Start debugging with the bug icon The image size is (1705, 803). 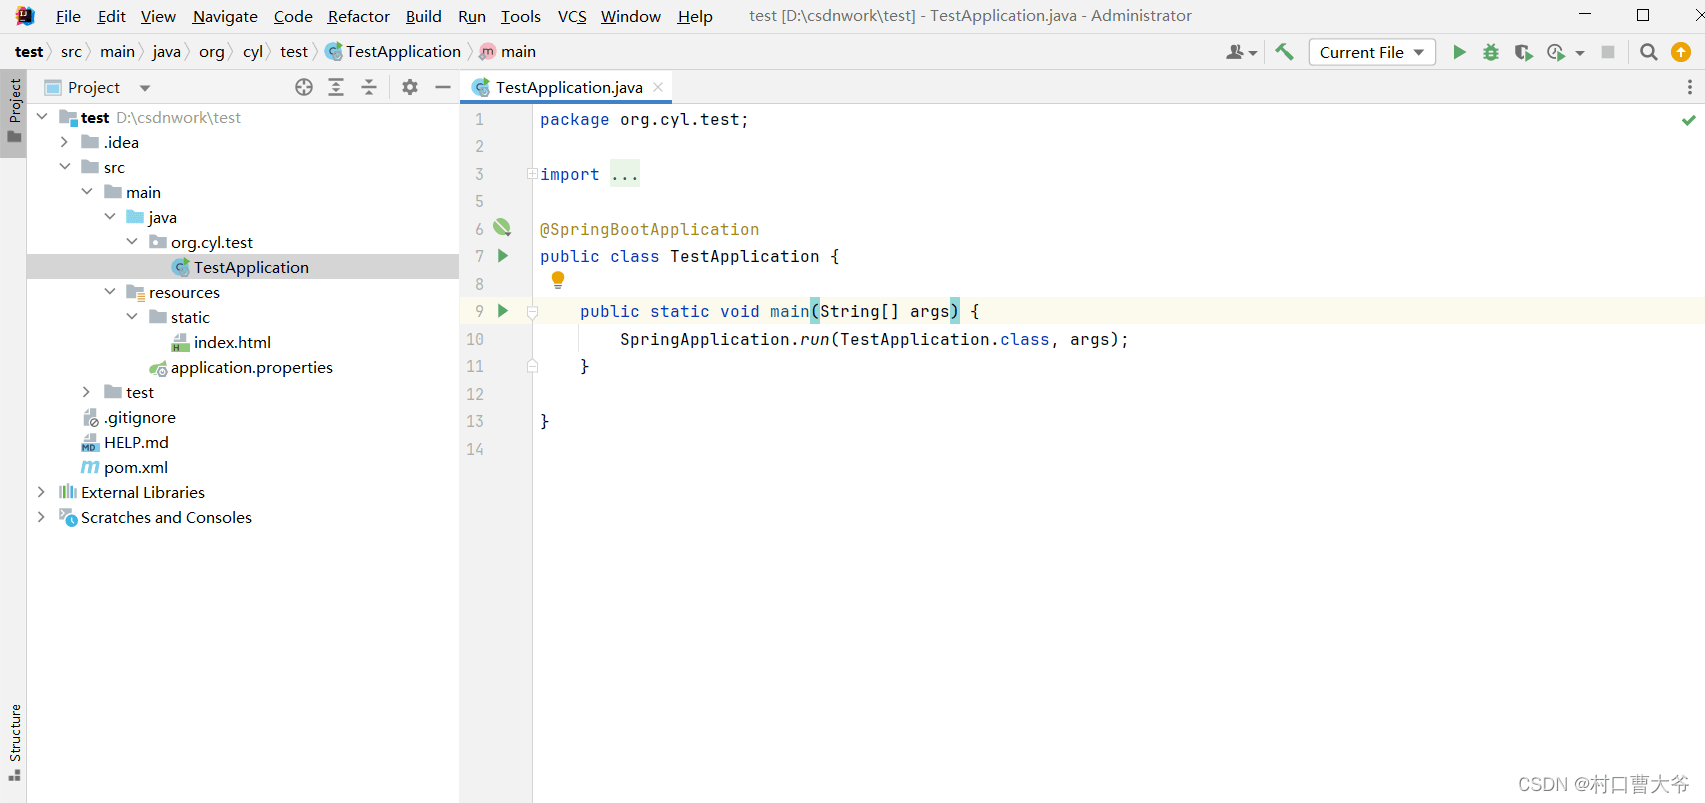(1491, 52)
